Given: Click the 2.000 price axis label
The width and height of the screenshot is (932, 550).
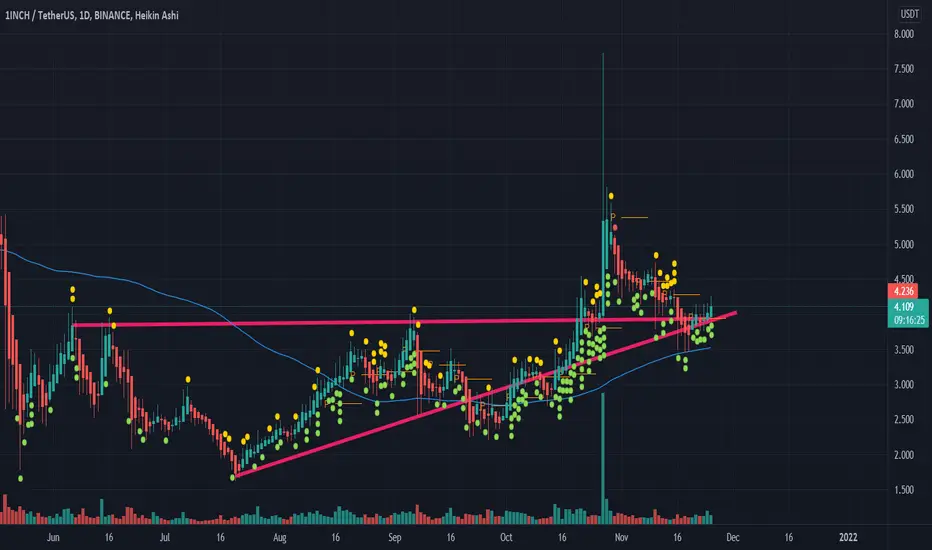Looking at the screenshot, I should click(x=903, y=455).
